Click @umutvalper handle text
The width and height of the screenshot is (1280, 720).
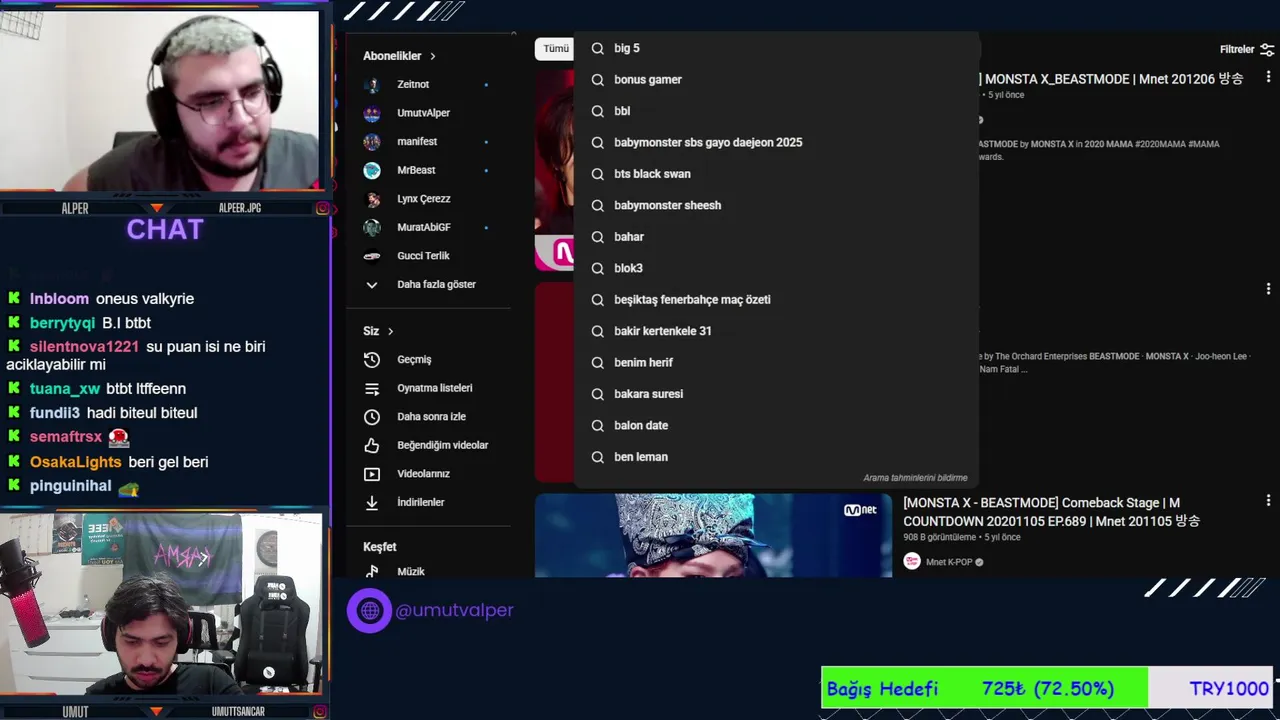pyautogui.click(x=454, y=610)
